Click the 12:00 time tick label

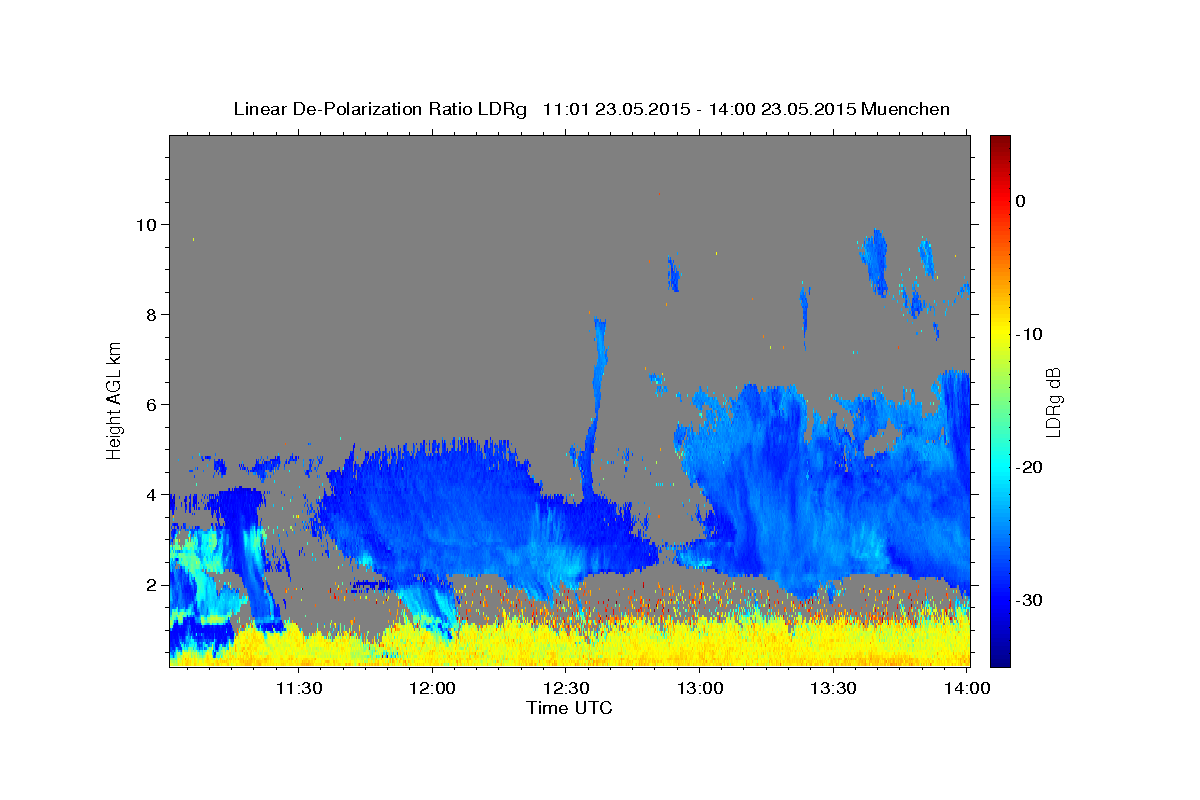pyautogui.click(x=432, y=688)
